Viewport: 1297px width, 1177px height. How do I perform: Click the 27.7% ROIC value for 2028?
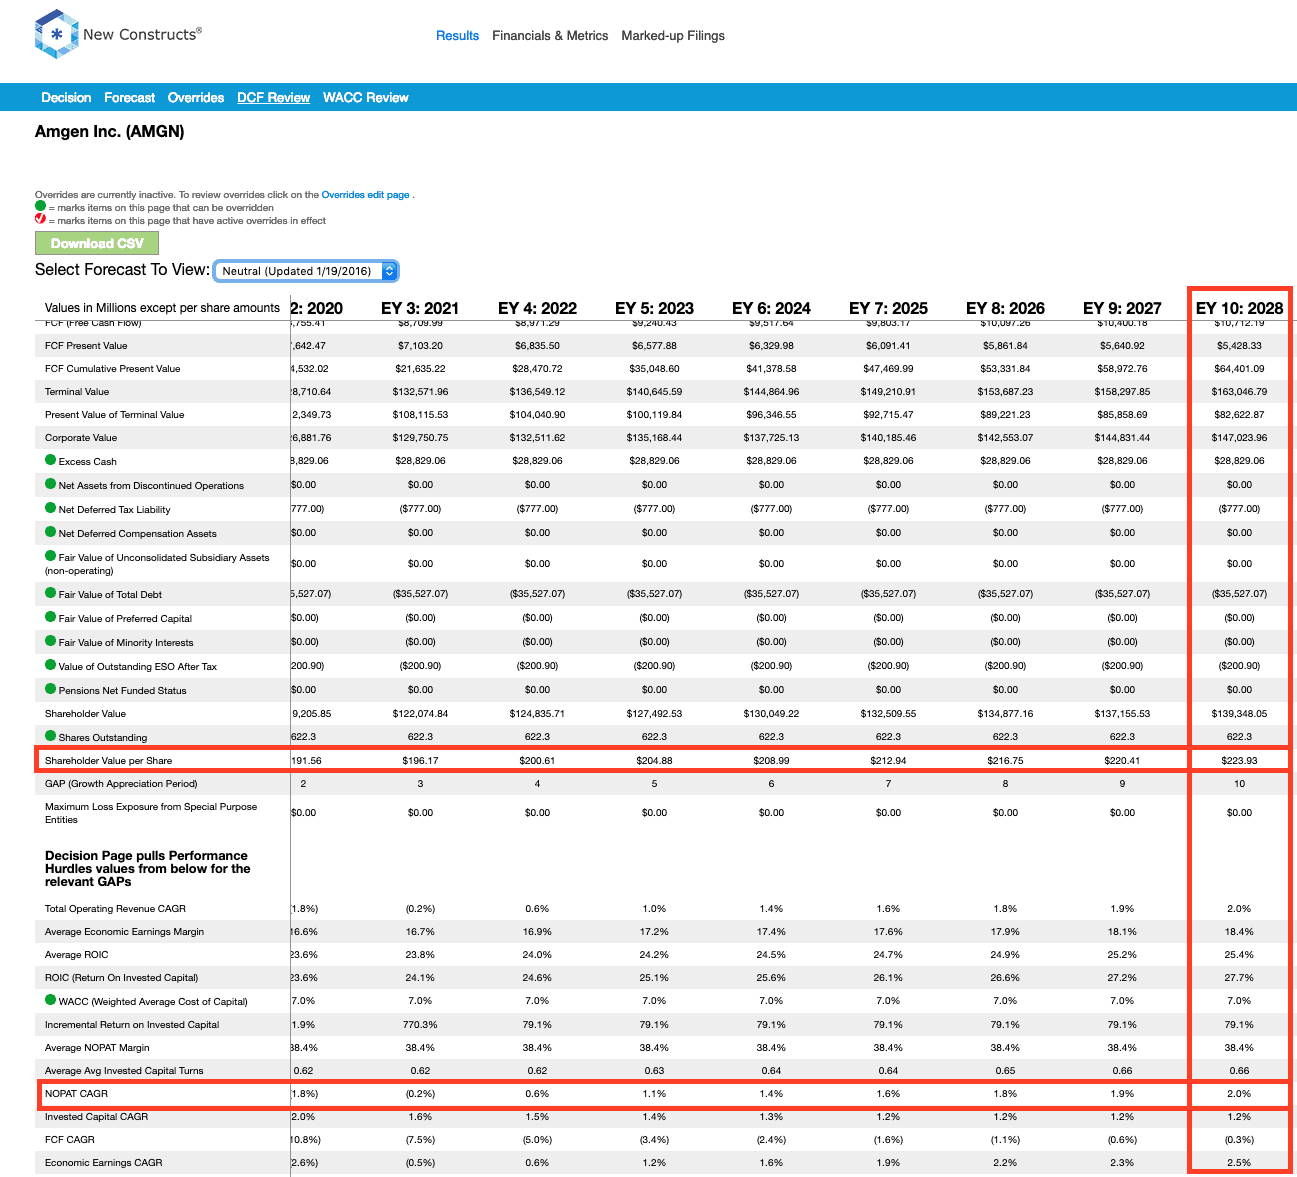(x=1239, y=977)
